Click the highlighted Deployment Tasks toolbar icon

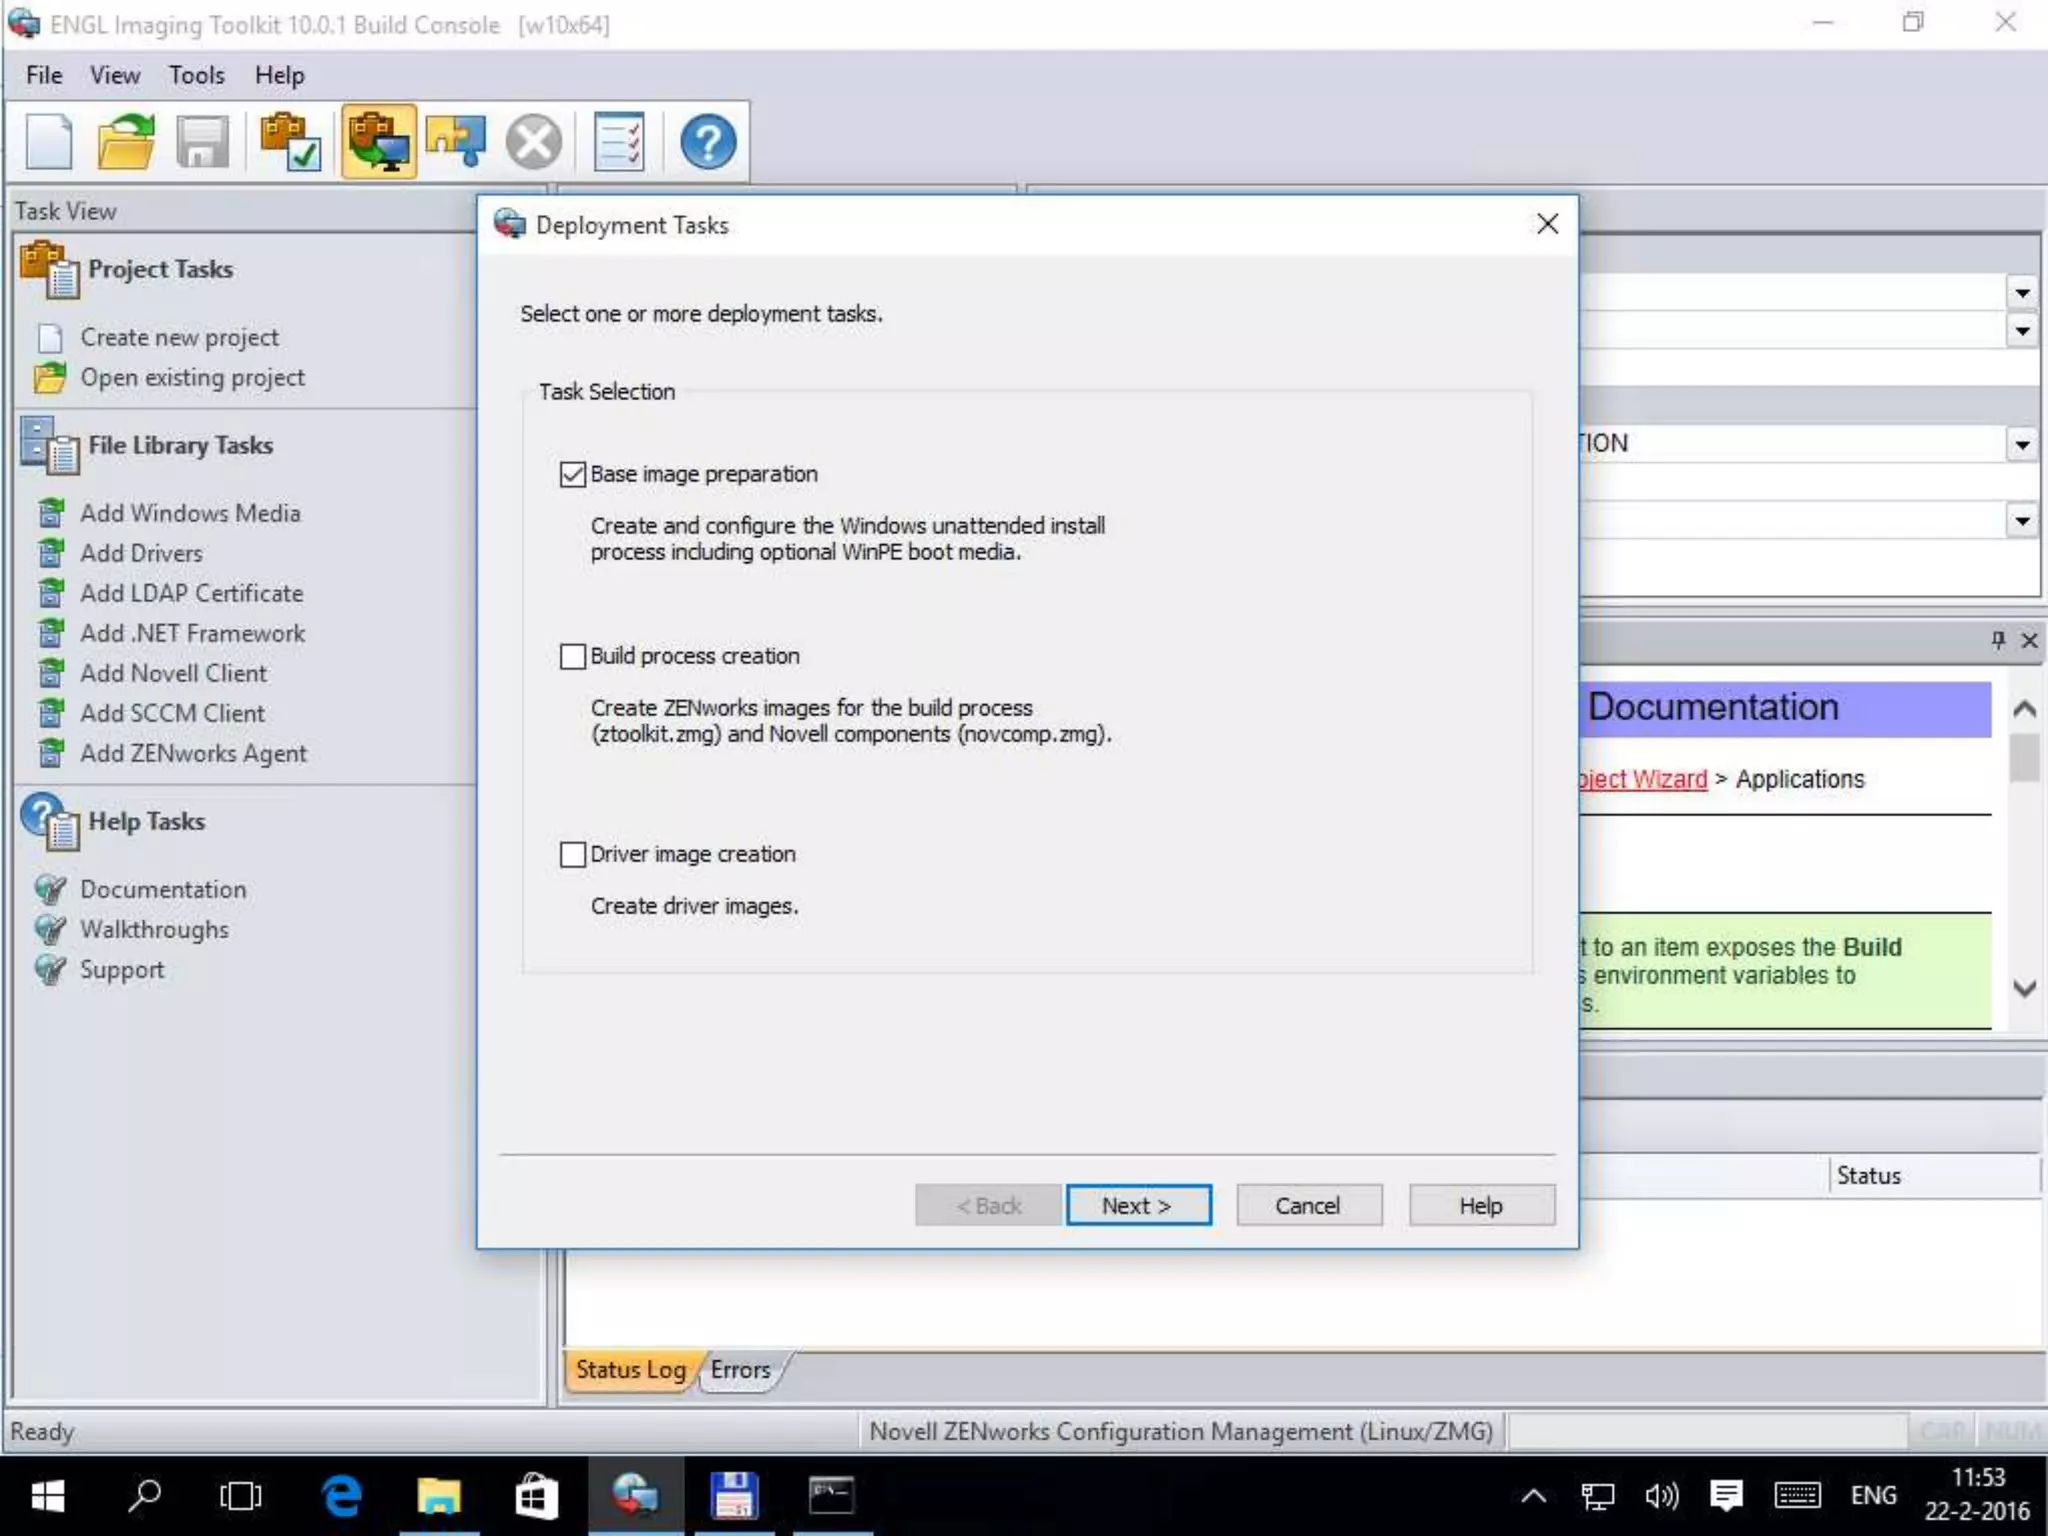(379, 142)
